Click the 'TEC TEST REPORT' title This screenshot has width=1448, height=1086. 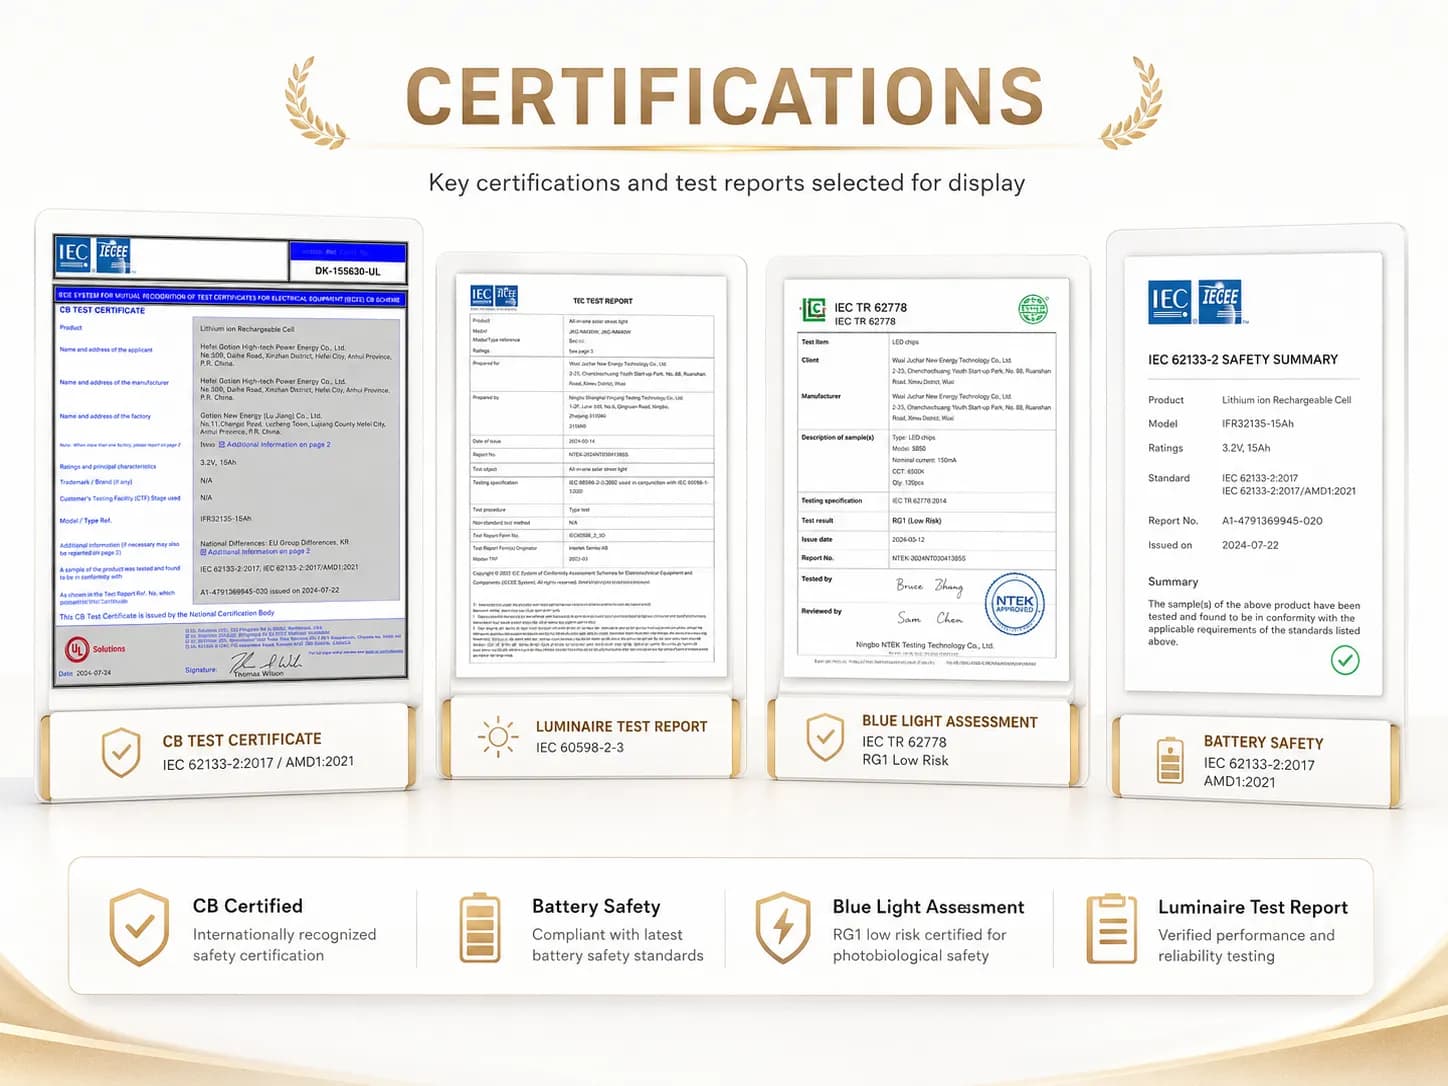[603, 301]
